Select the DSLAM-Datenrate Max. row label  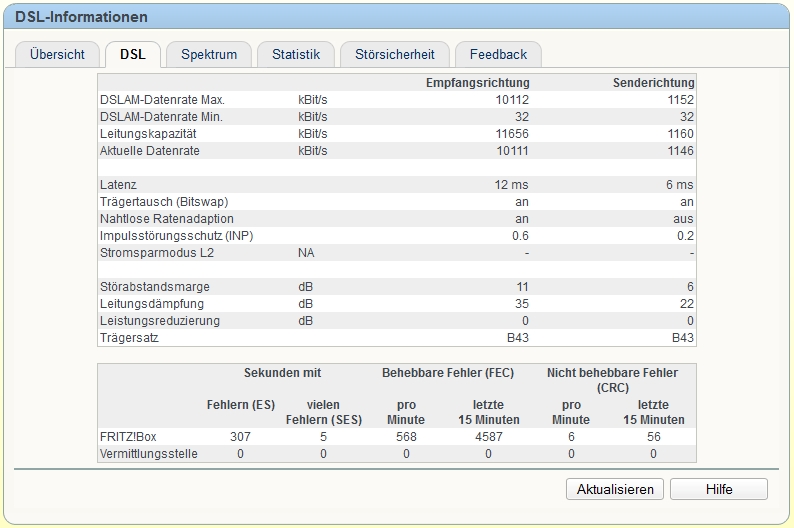[162, 100]
